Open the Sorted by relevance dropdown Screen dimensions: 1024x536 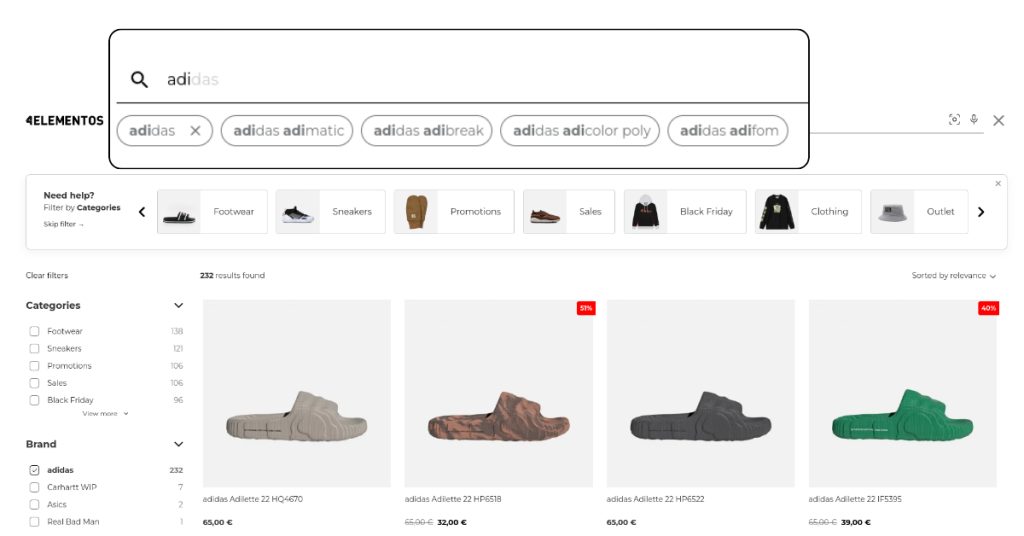pyautogui.click(x=953, y=276)
